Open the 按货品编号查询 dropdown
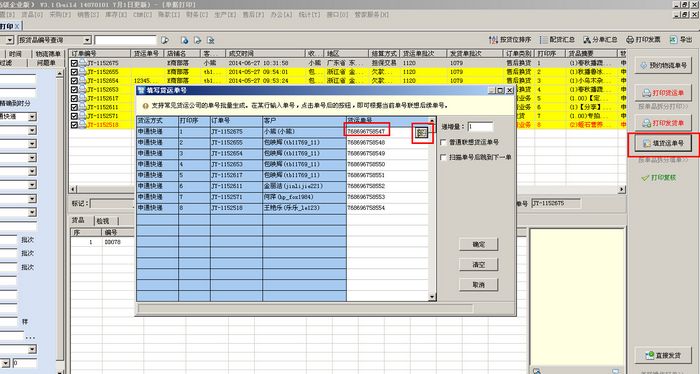The width and height of the screenshot is (700, 374). (x=87, y=40)
